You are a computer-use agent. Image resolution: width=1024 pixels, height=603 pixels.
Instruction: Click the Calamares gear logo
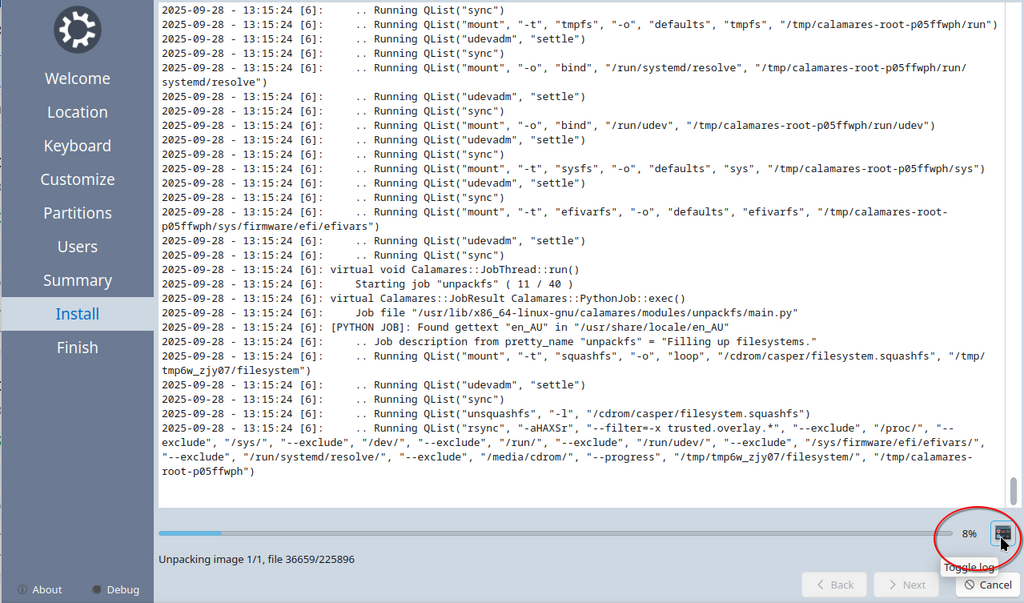tap(77, 29)
